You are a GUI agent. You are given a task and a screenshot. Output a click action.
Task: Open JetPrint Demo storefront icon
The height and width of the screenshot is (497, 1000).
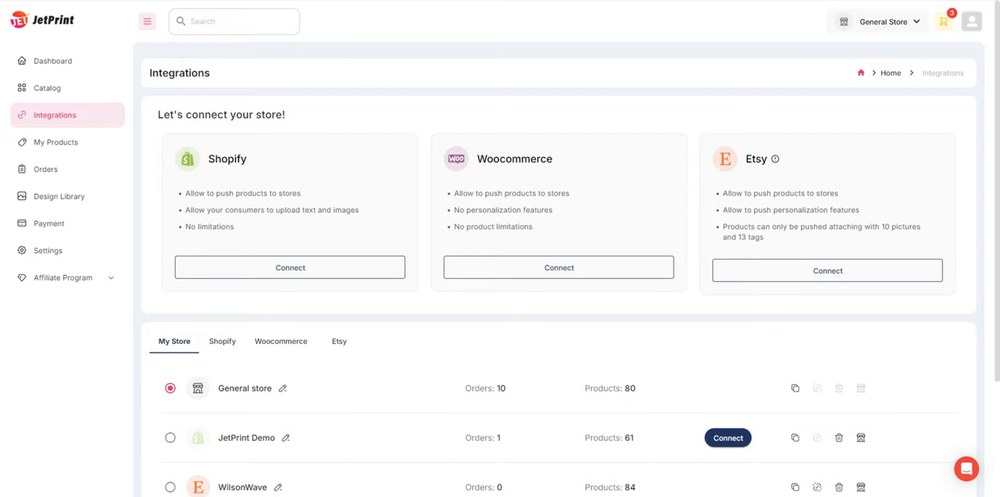click(860, 438)
